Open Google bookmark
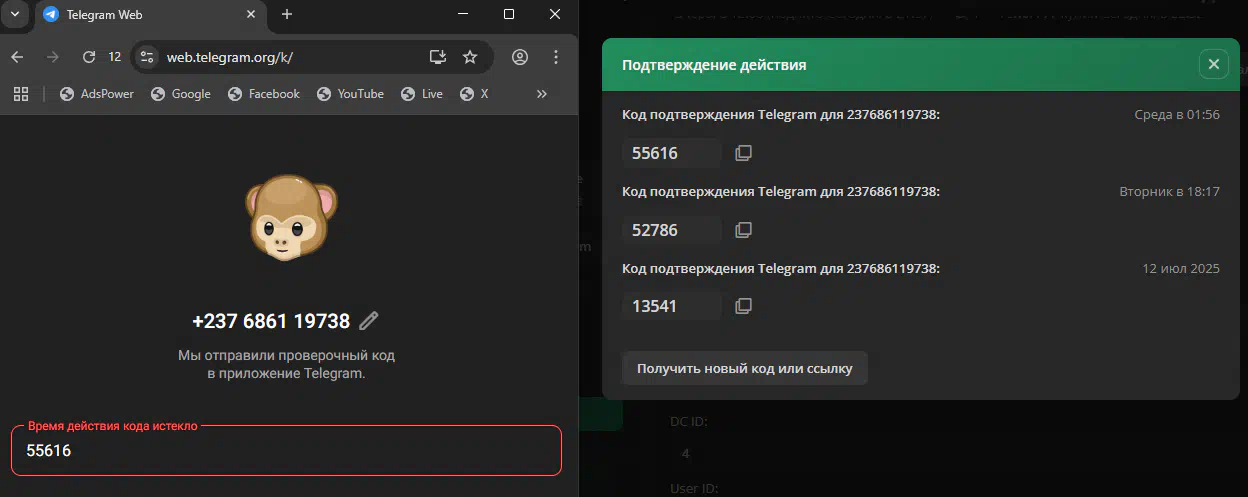The height and width of the screenshot is (497, 1248). pyautogui.click(x=181, y=94)
